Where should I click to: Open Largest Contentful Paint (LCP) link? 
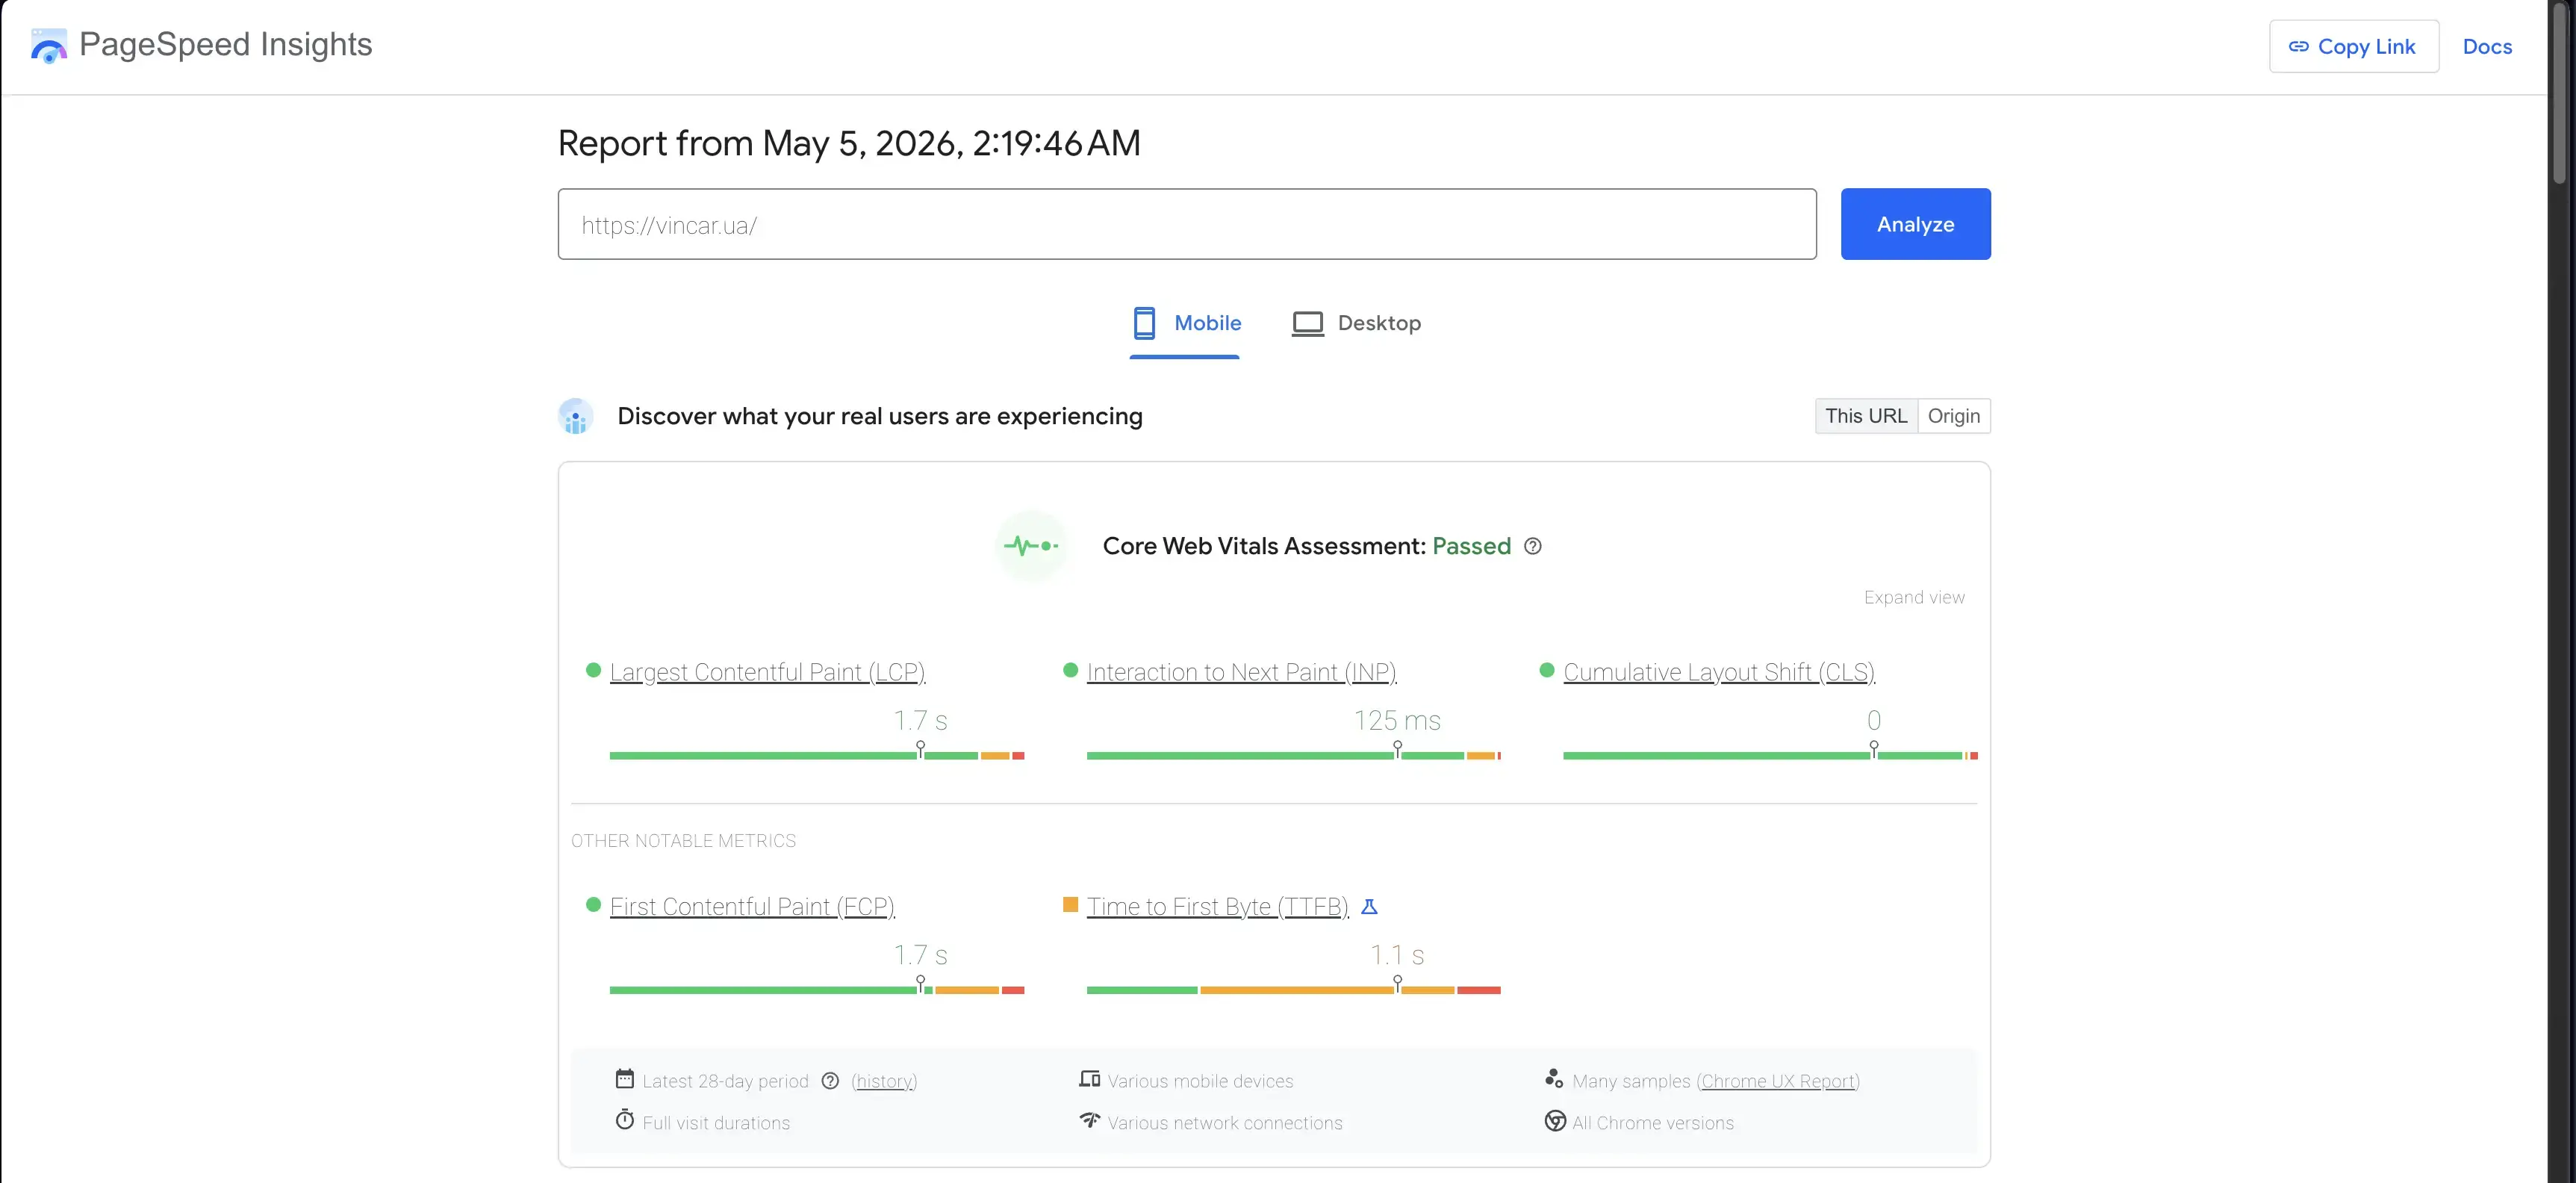coord(767,672)
